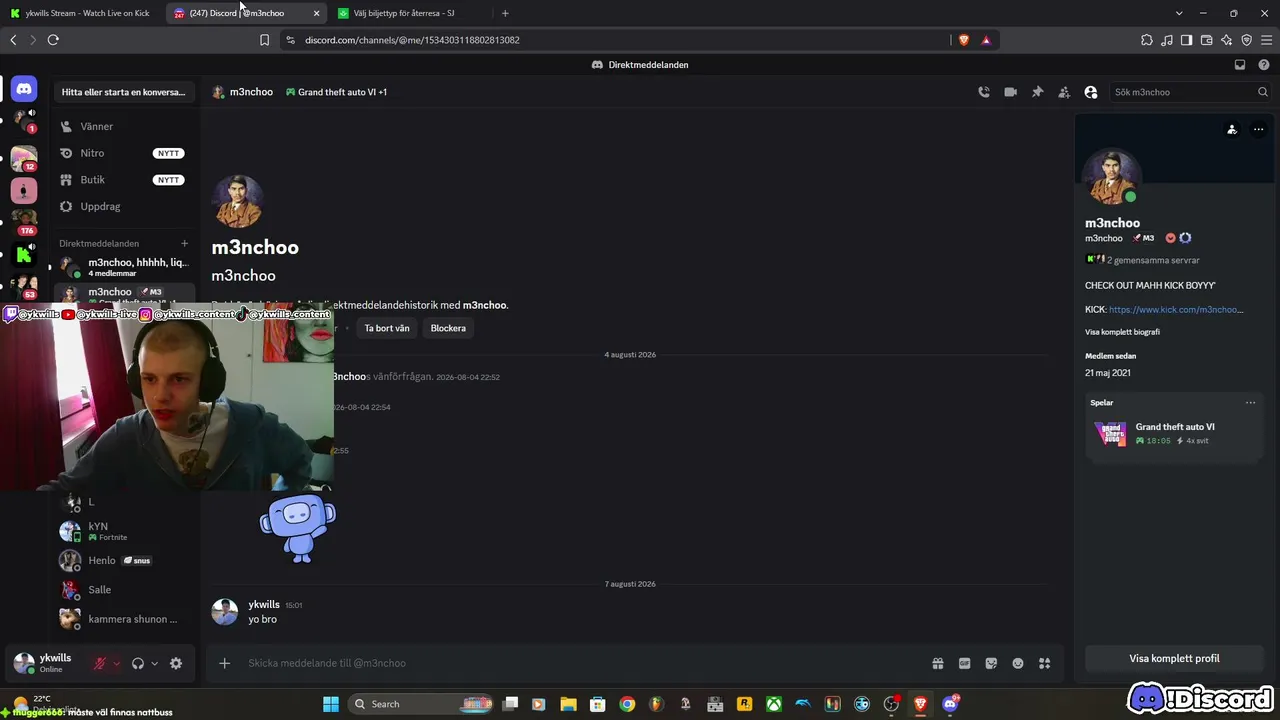Image resolution: width=1280 pixels, height=720 pixels.
Task: Expand microphone input options
Action: click(x=116, y=663)
